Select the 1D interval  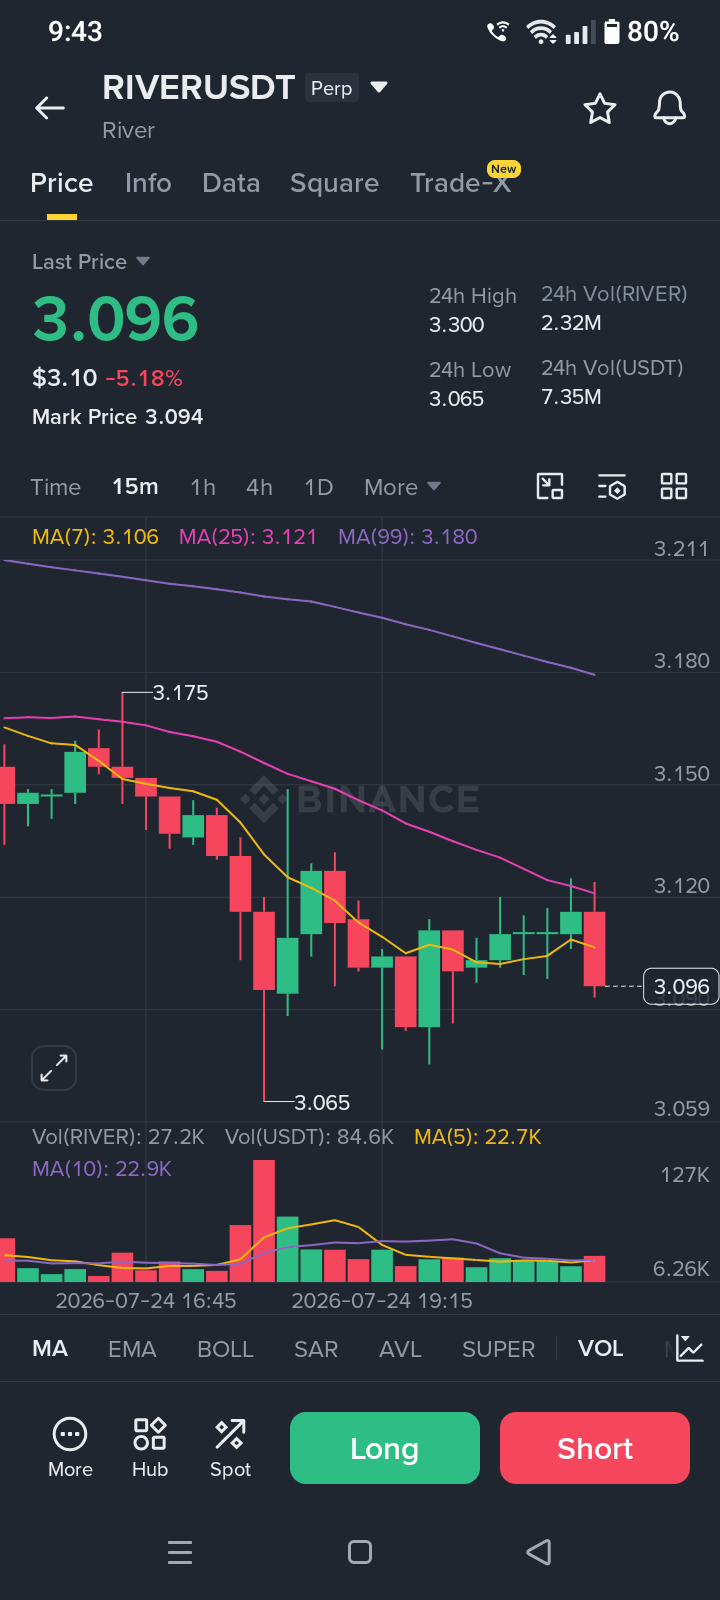point(318,487)
